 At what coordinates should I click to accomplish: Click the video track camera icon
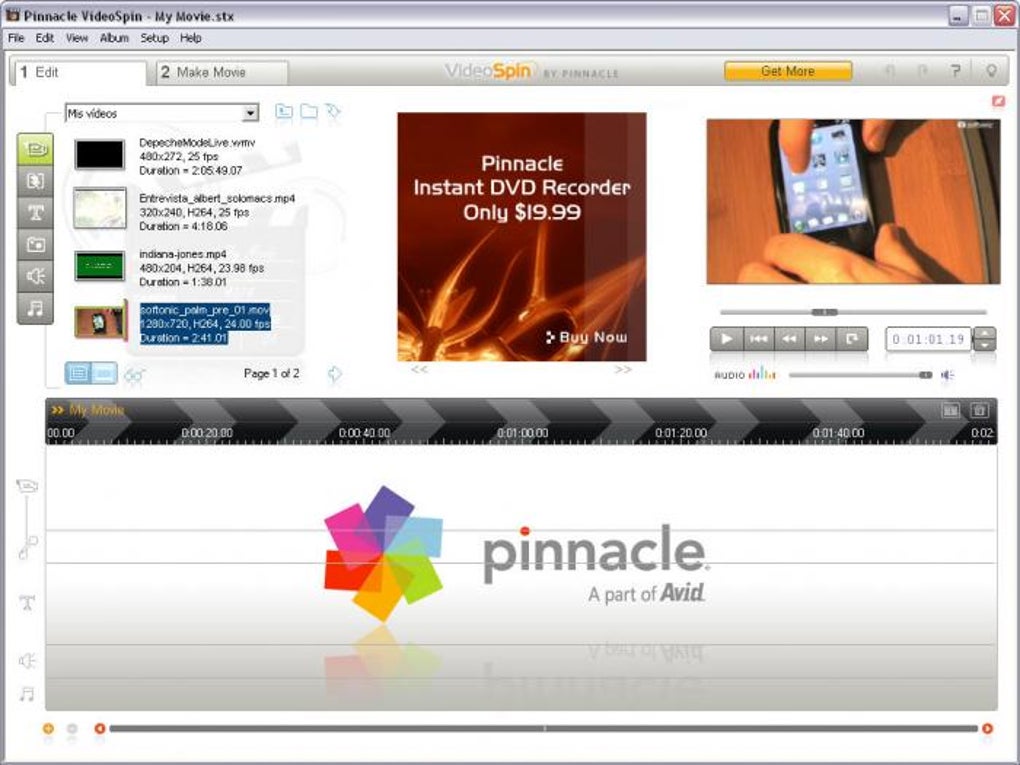(x=27, y=486)
